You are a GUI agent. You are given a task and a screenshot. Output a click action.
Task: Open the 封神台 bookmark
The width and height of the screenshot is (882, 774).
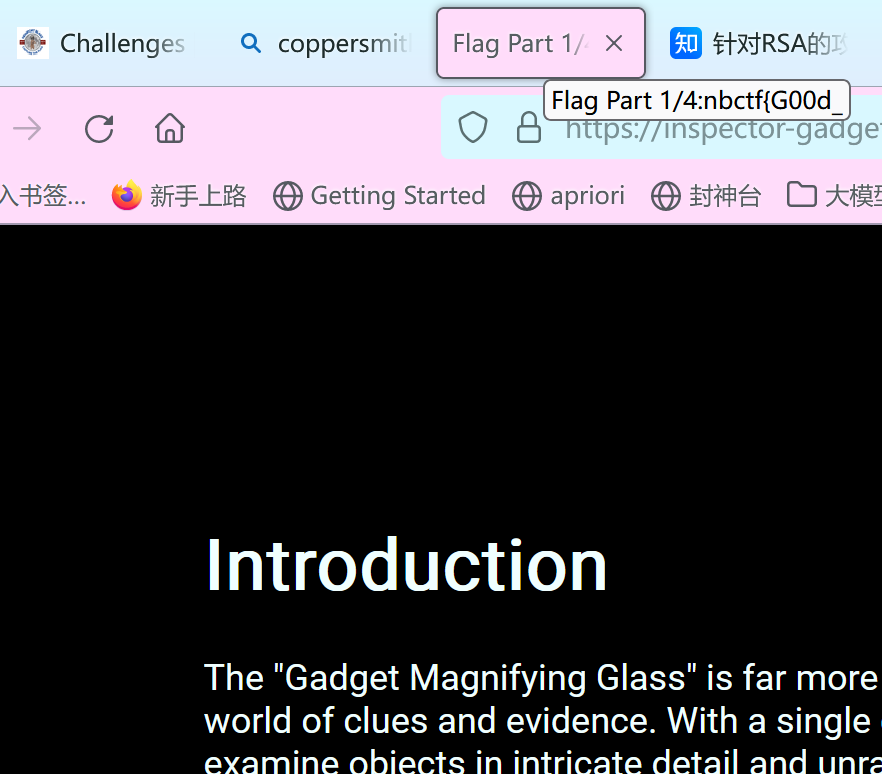(x=706, y=196)
